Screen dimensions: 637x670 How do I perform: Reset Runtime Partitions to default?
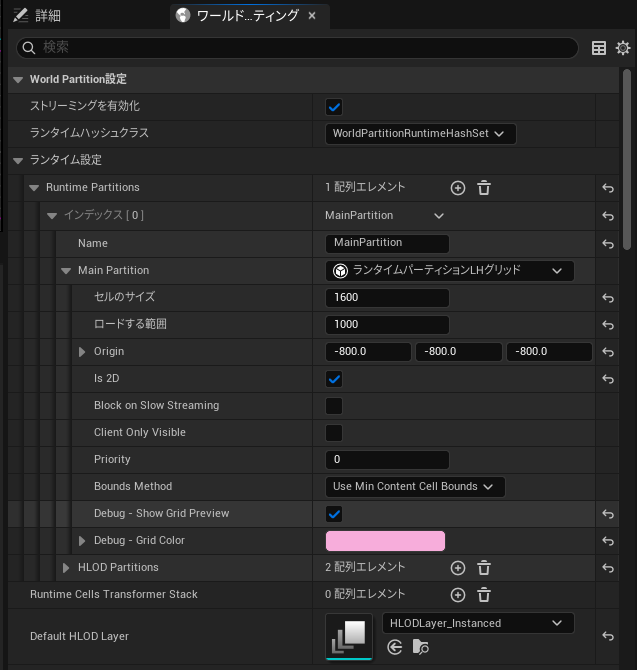pyautogui.click(x=608, y=188)
